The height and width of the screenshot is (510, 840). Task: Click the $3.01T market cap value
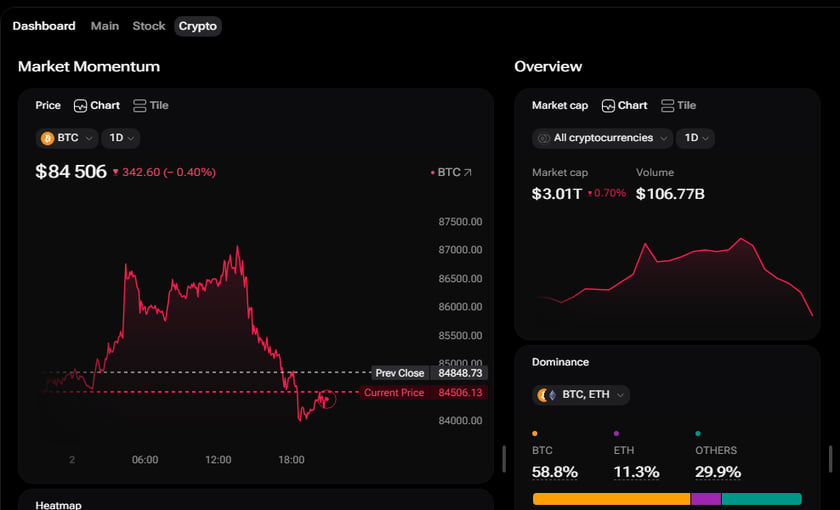click(557, 194)
